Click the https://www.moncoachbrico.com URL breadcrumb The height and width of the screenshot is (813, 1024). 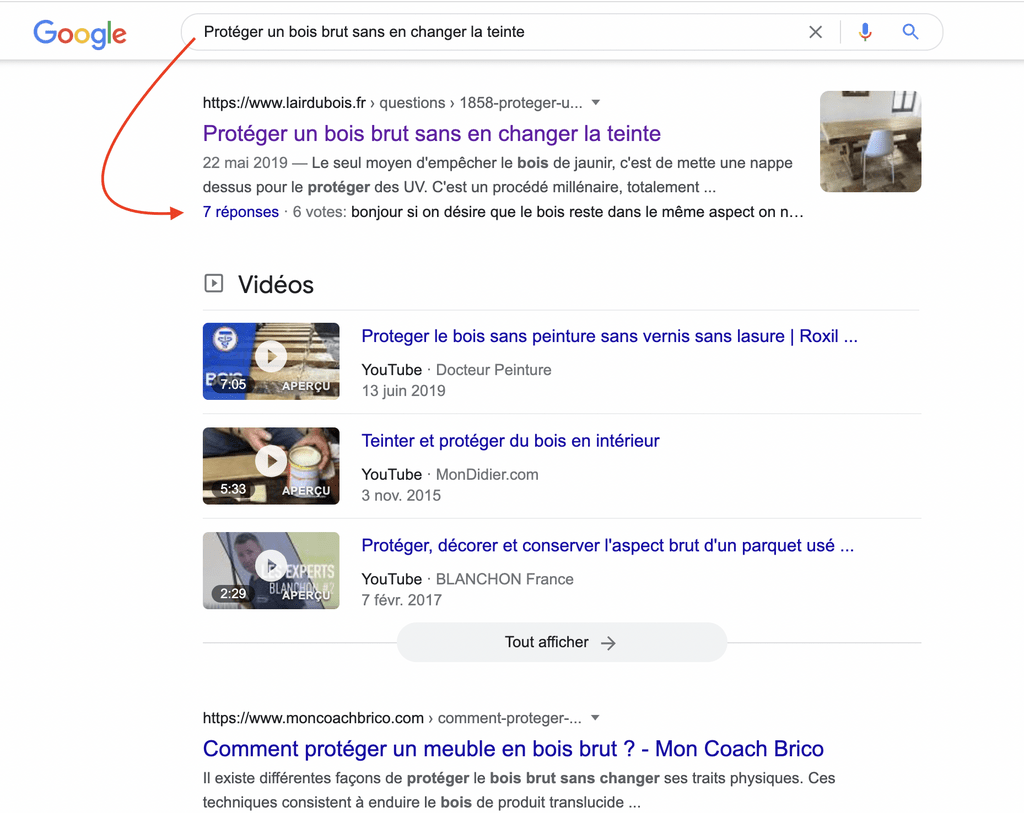pyautogui.click(x=313, y=718)
